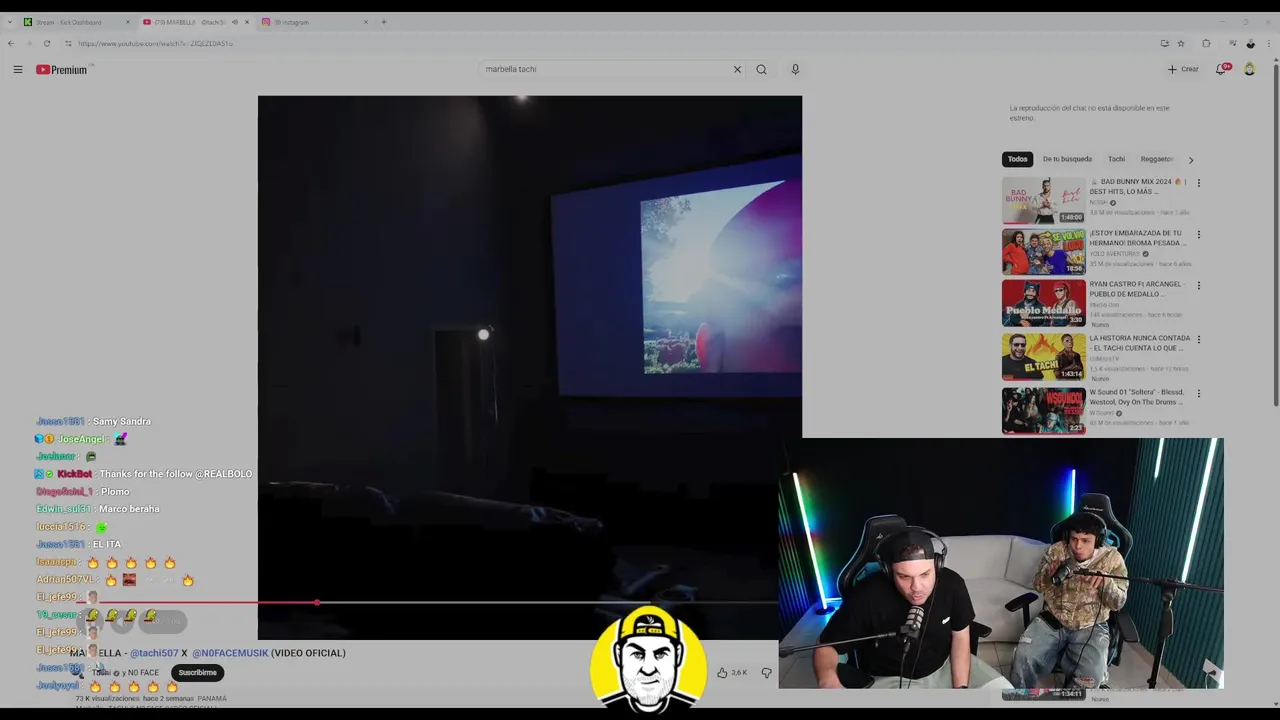This screenshot has width=1280, height=720.
Task: Open options menu for W Sound 01 video
Action: 1198,393
